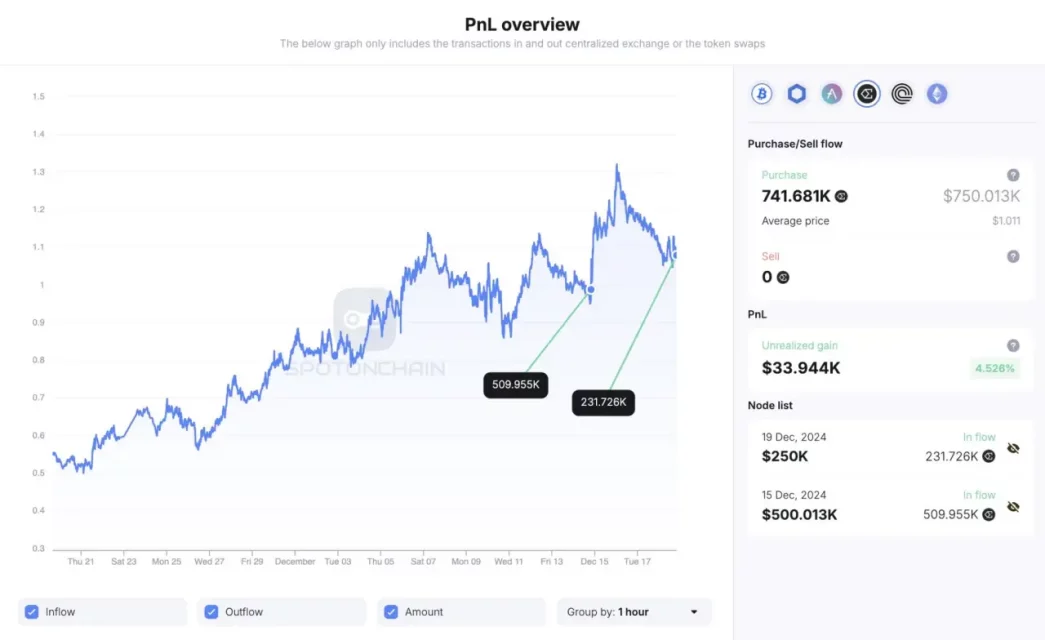Click the Purchase help question-mark icon
Image resolution: width=1045 pixels, height=640 pixels.
point(1013,175)
